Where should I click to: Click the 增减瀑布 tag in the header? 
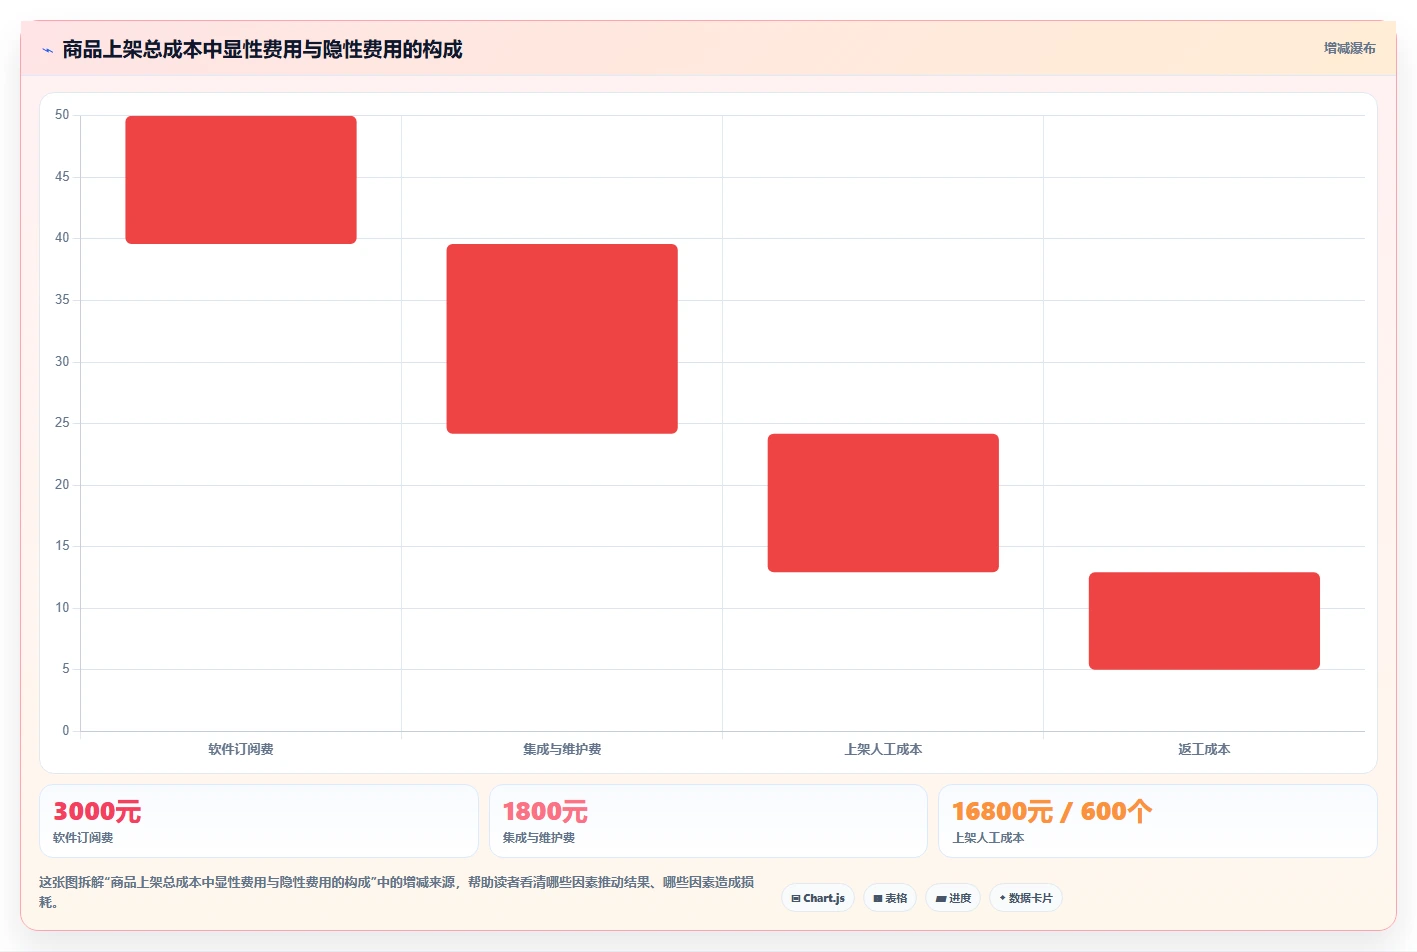click(x=1349, y=48)
